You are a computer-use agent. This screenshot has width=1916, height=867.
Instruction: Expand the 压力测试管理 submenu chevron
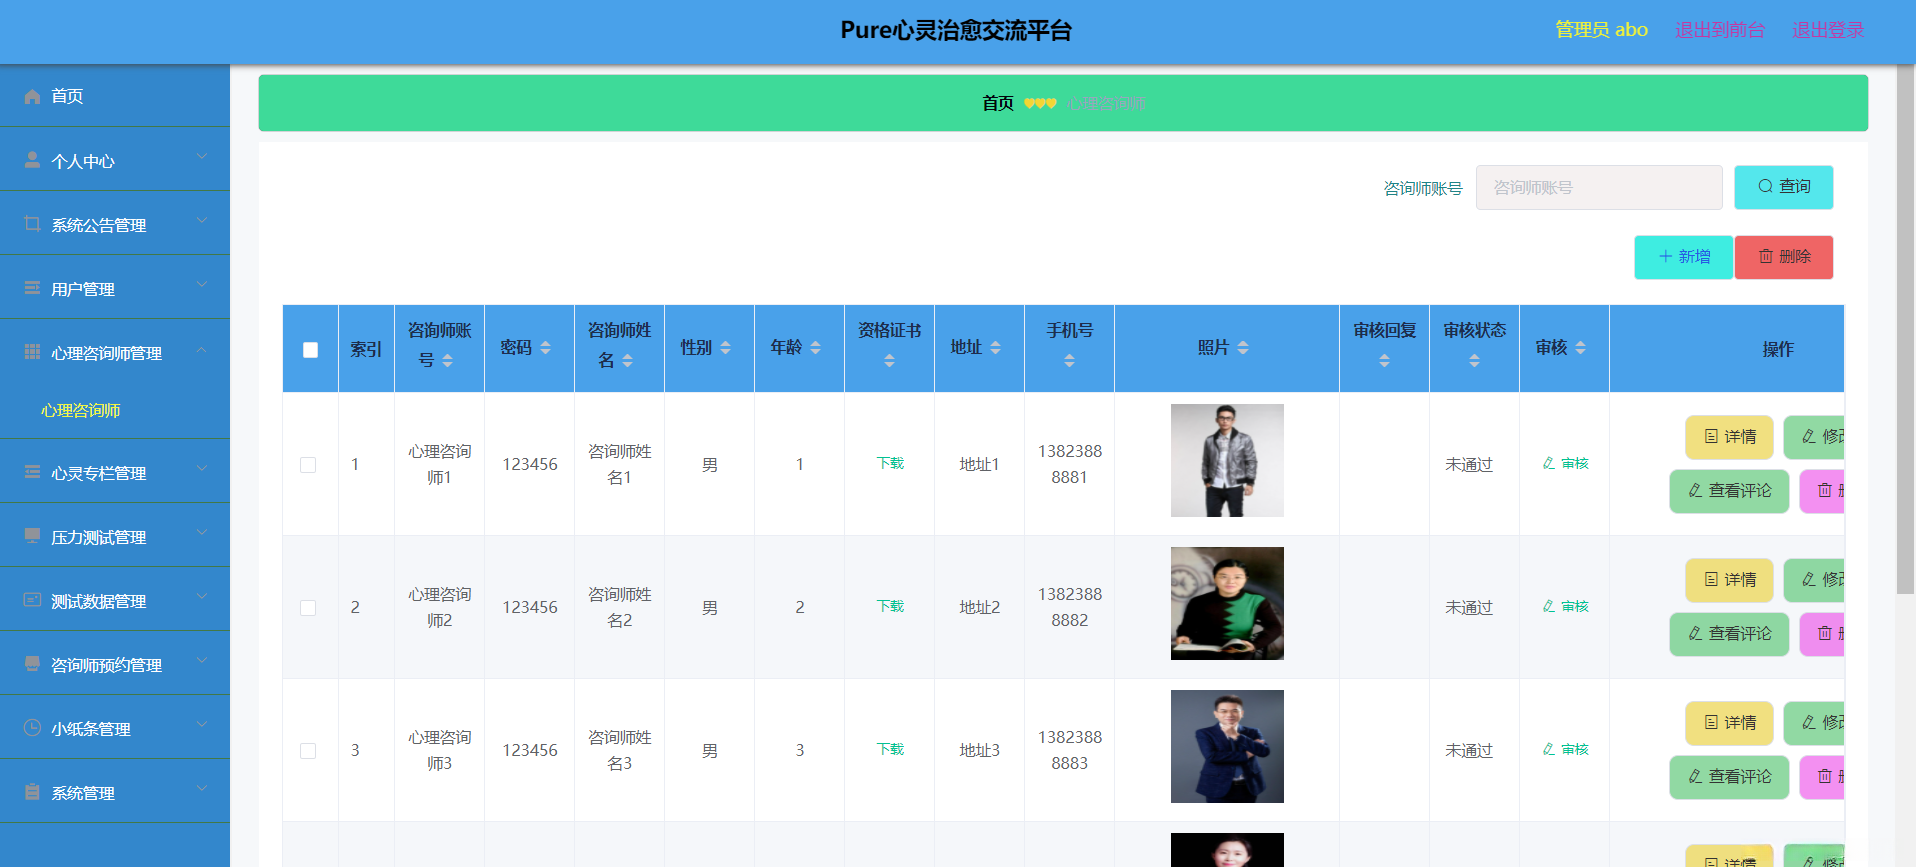click(202, 533)
